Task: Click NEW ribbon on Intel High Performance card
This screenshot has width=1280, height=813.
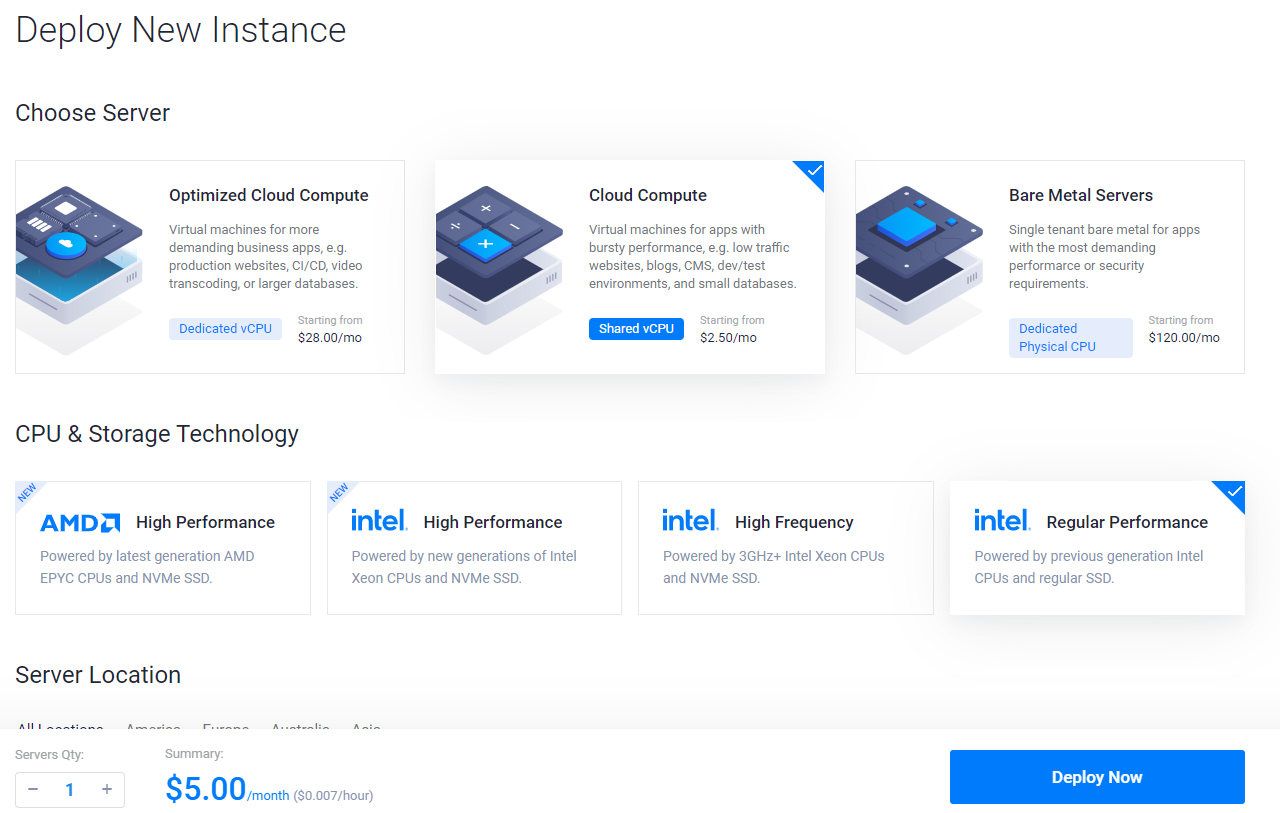Action: point(339,492)
